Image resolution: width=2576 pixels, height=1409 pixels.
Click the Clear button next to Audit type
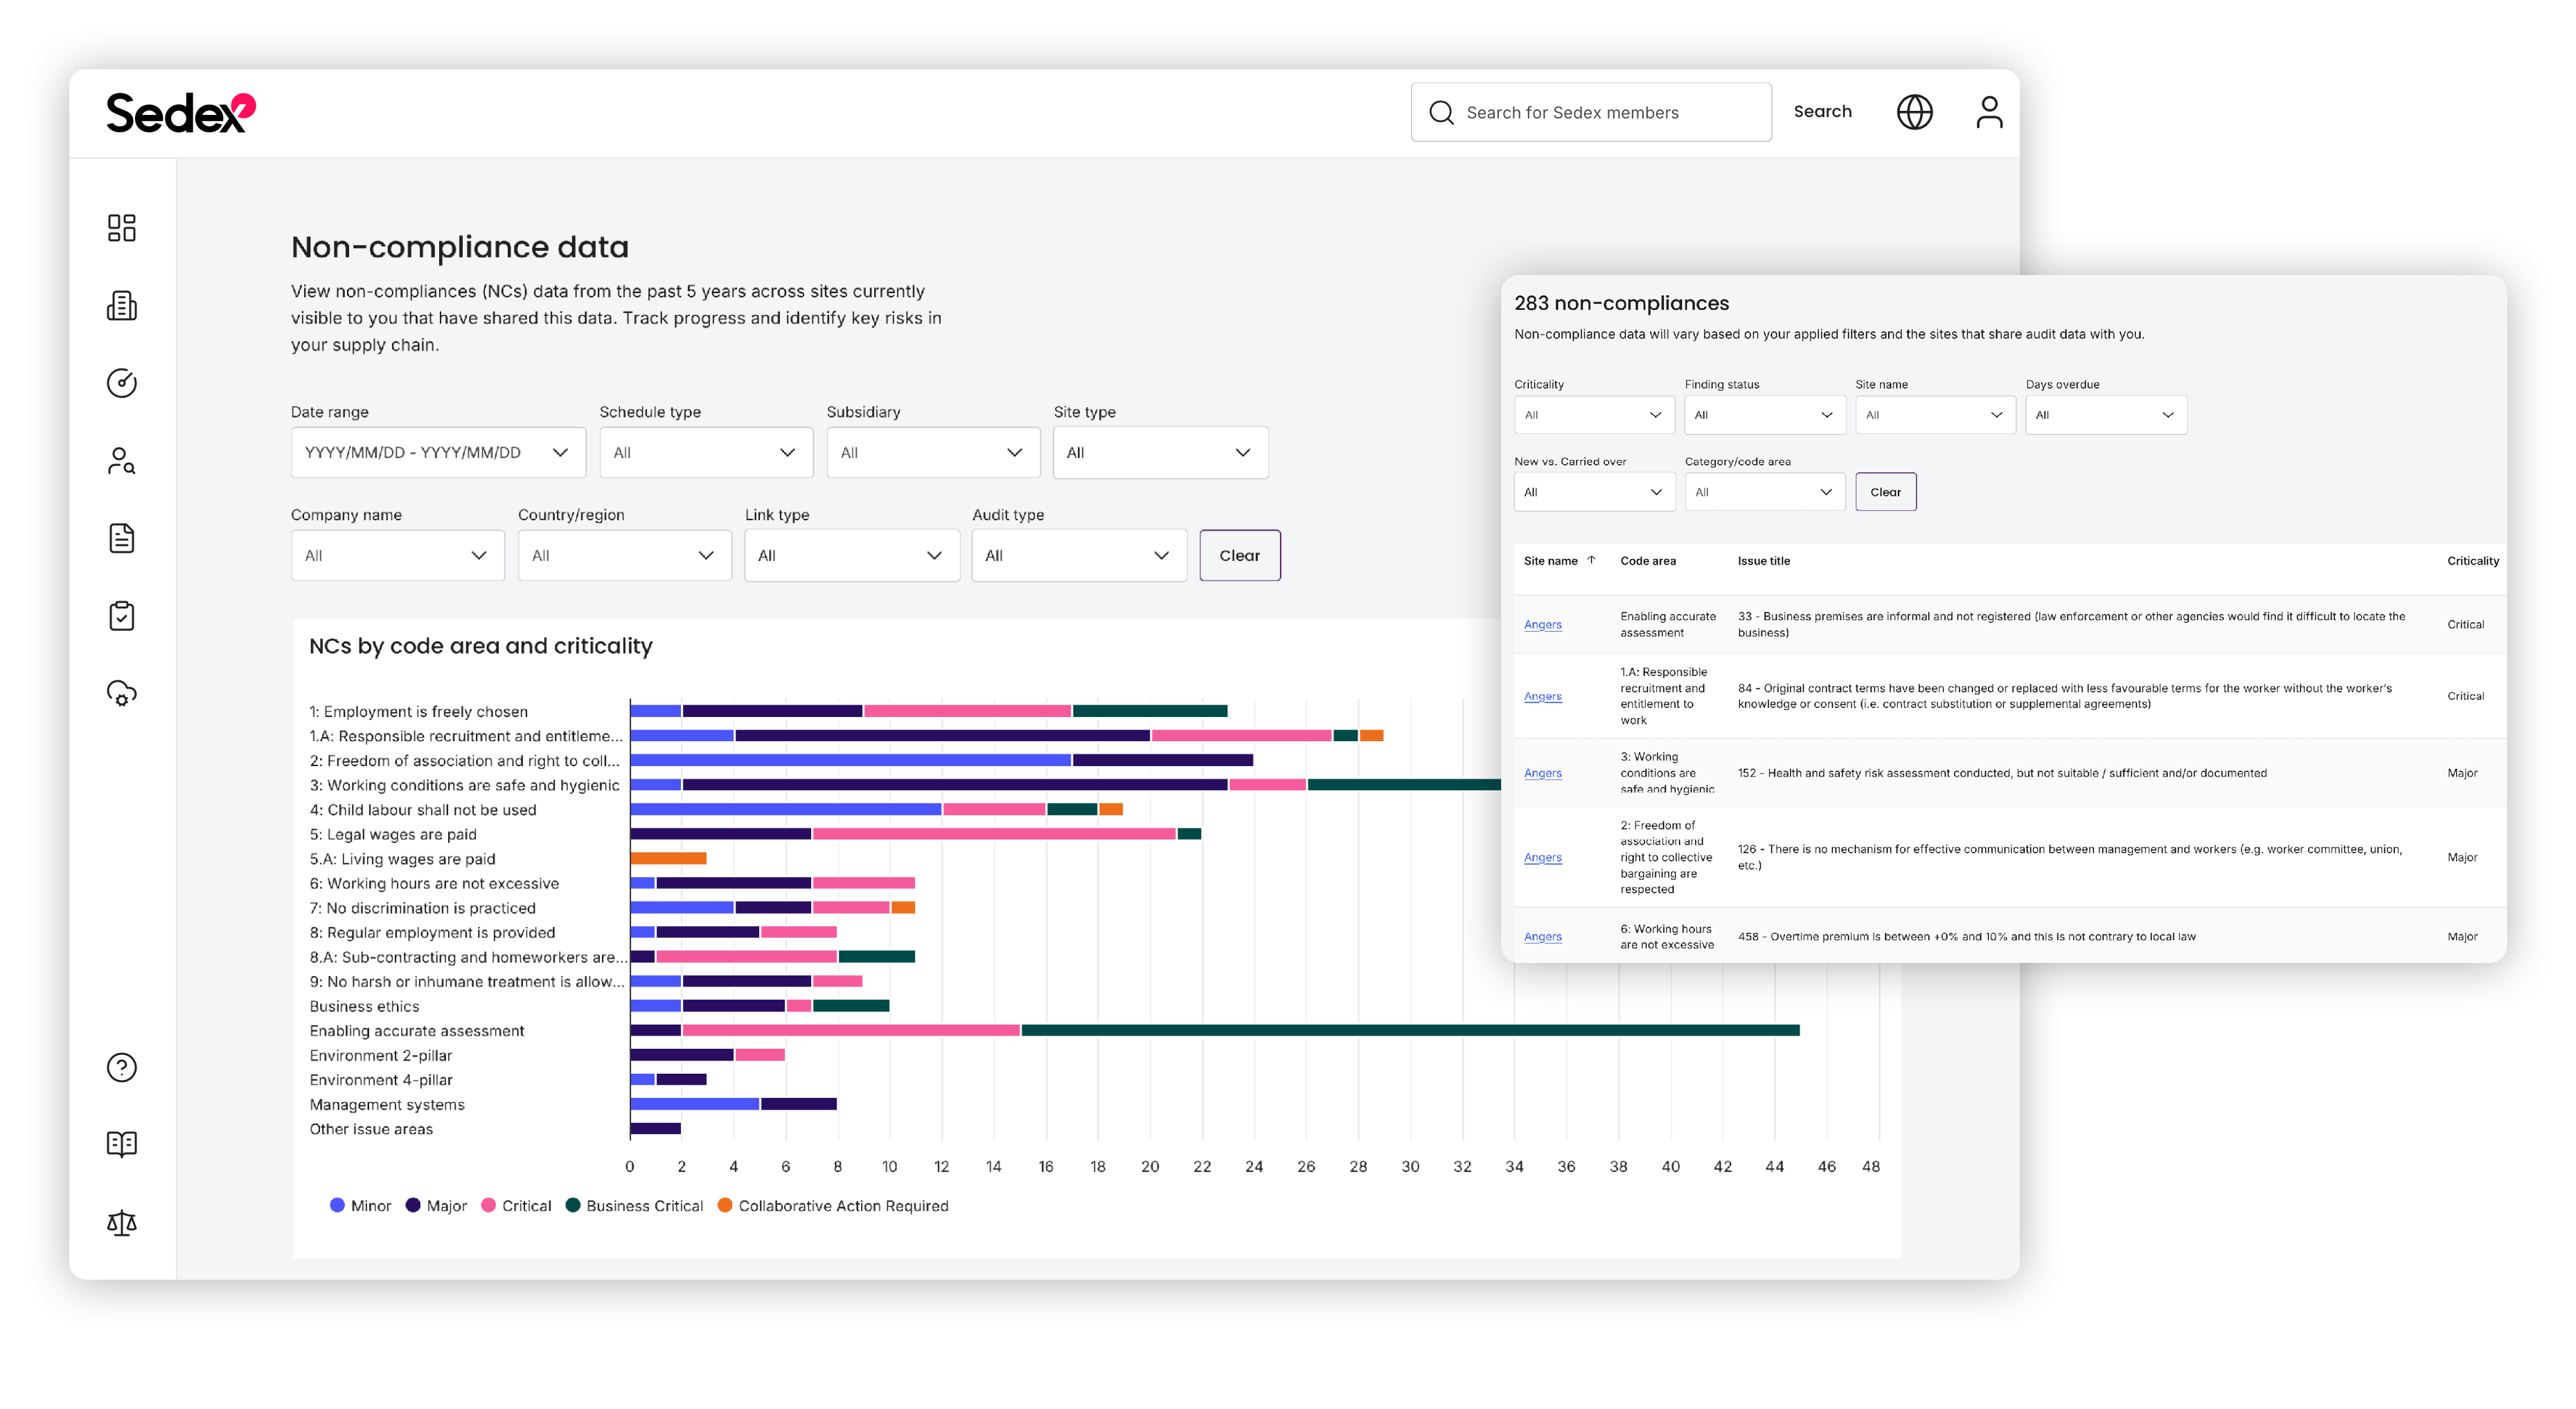click(1240, 555)
